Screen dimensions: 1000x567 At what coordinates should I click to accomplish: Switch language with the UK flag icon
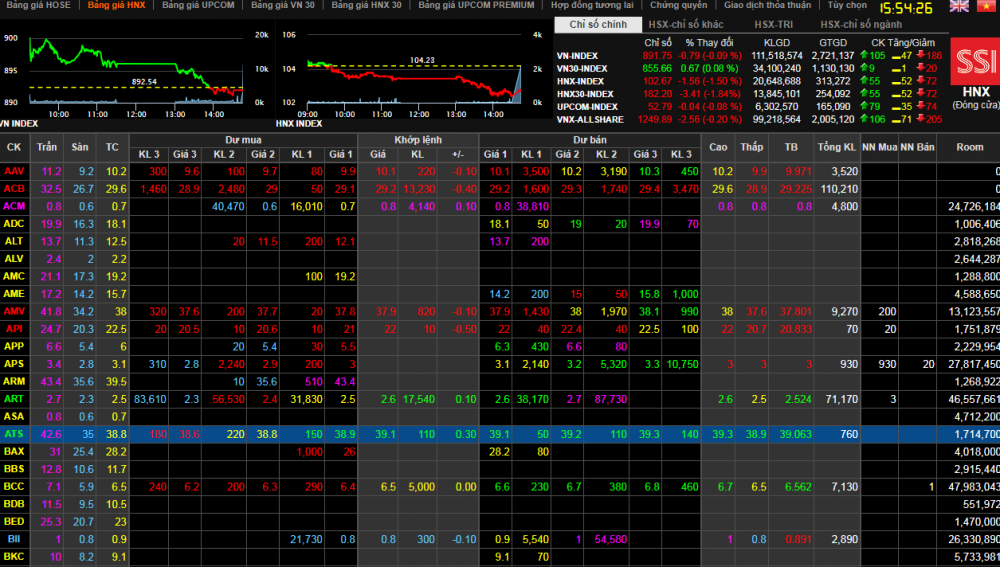958,6
